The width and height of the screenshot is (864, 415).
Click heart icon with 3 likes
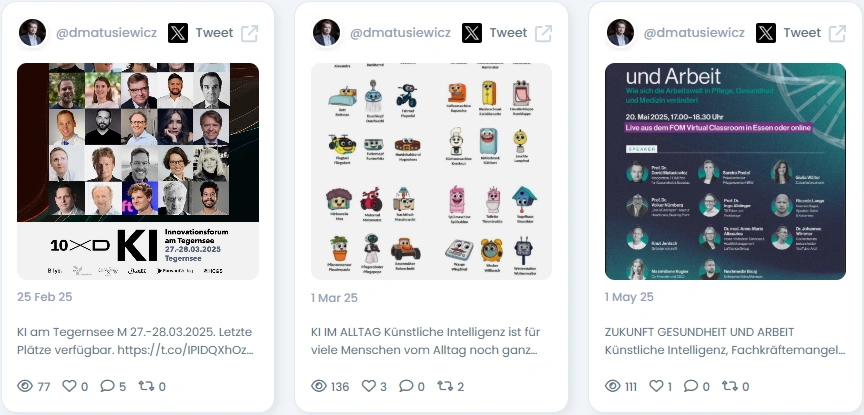click(x=369, y=386)
